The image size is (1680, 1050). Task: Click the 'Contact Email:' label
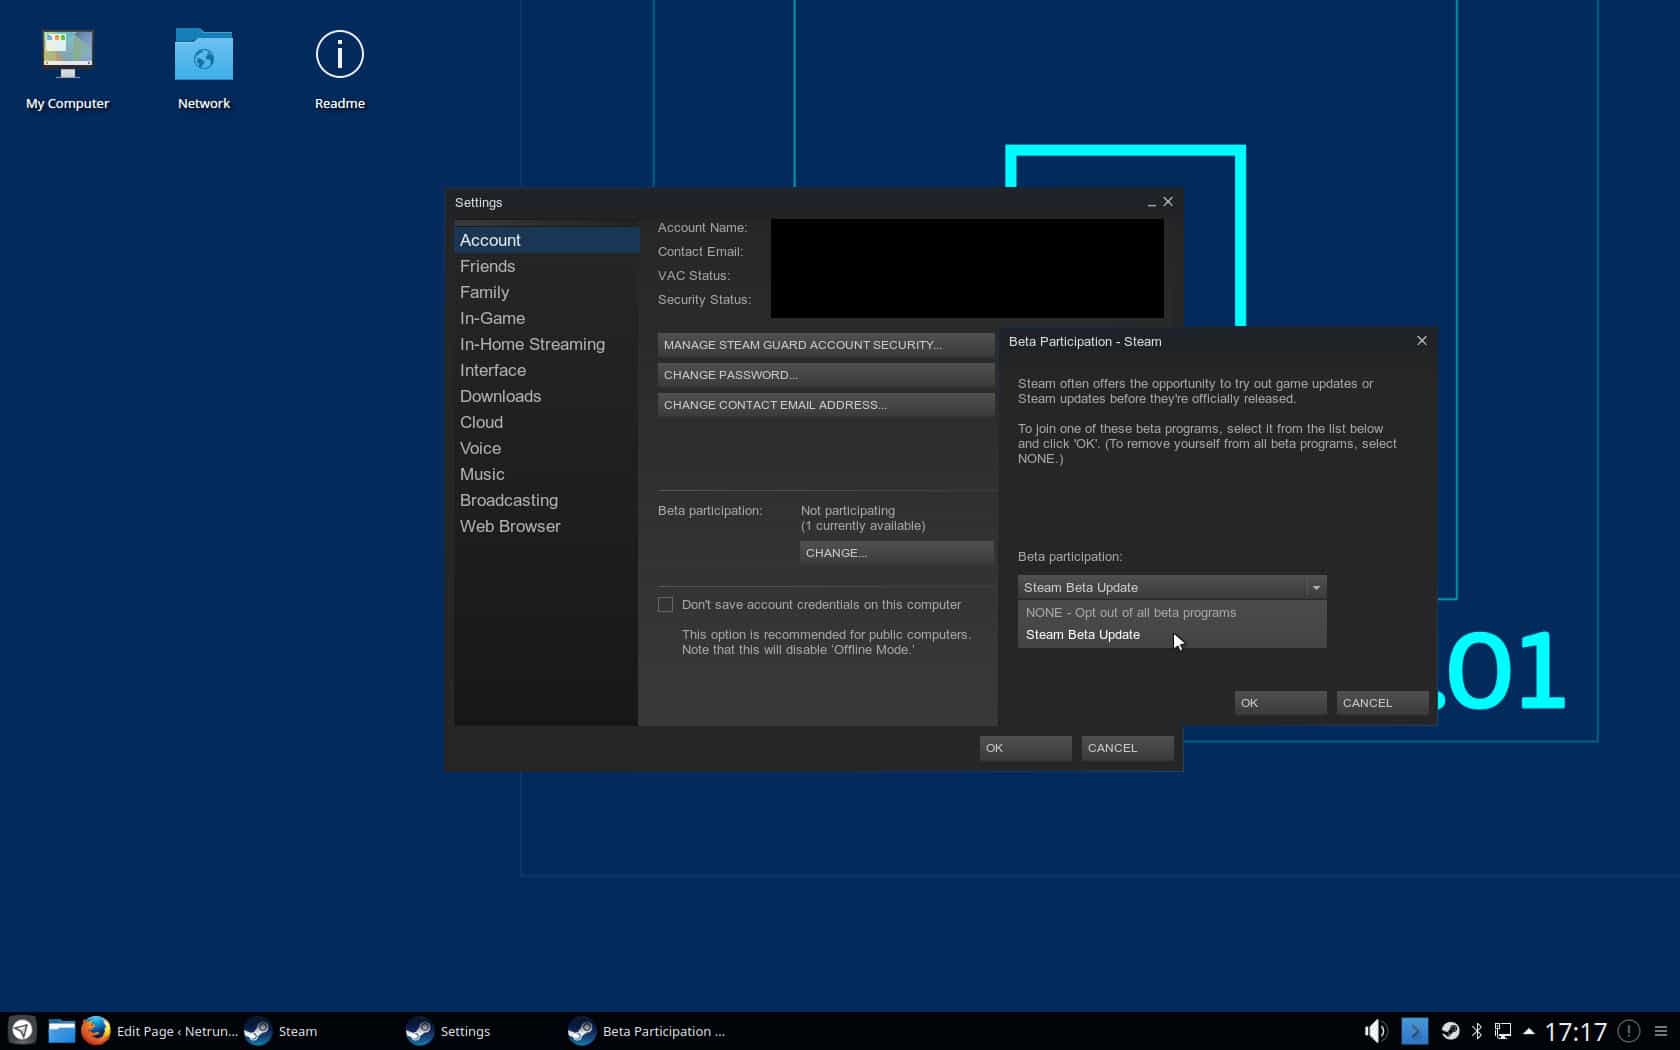tap(700, 252)
